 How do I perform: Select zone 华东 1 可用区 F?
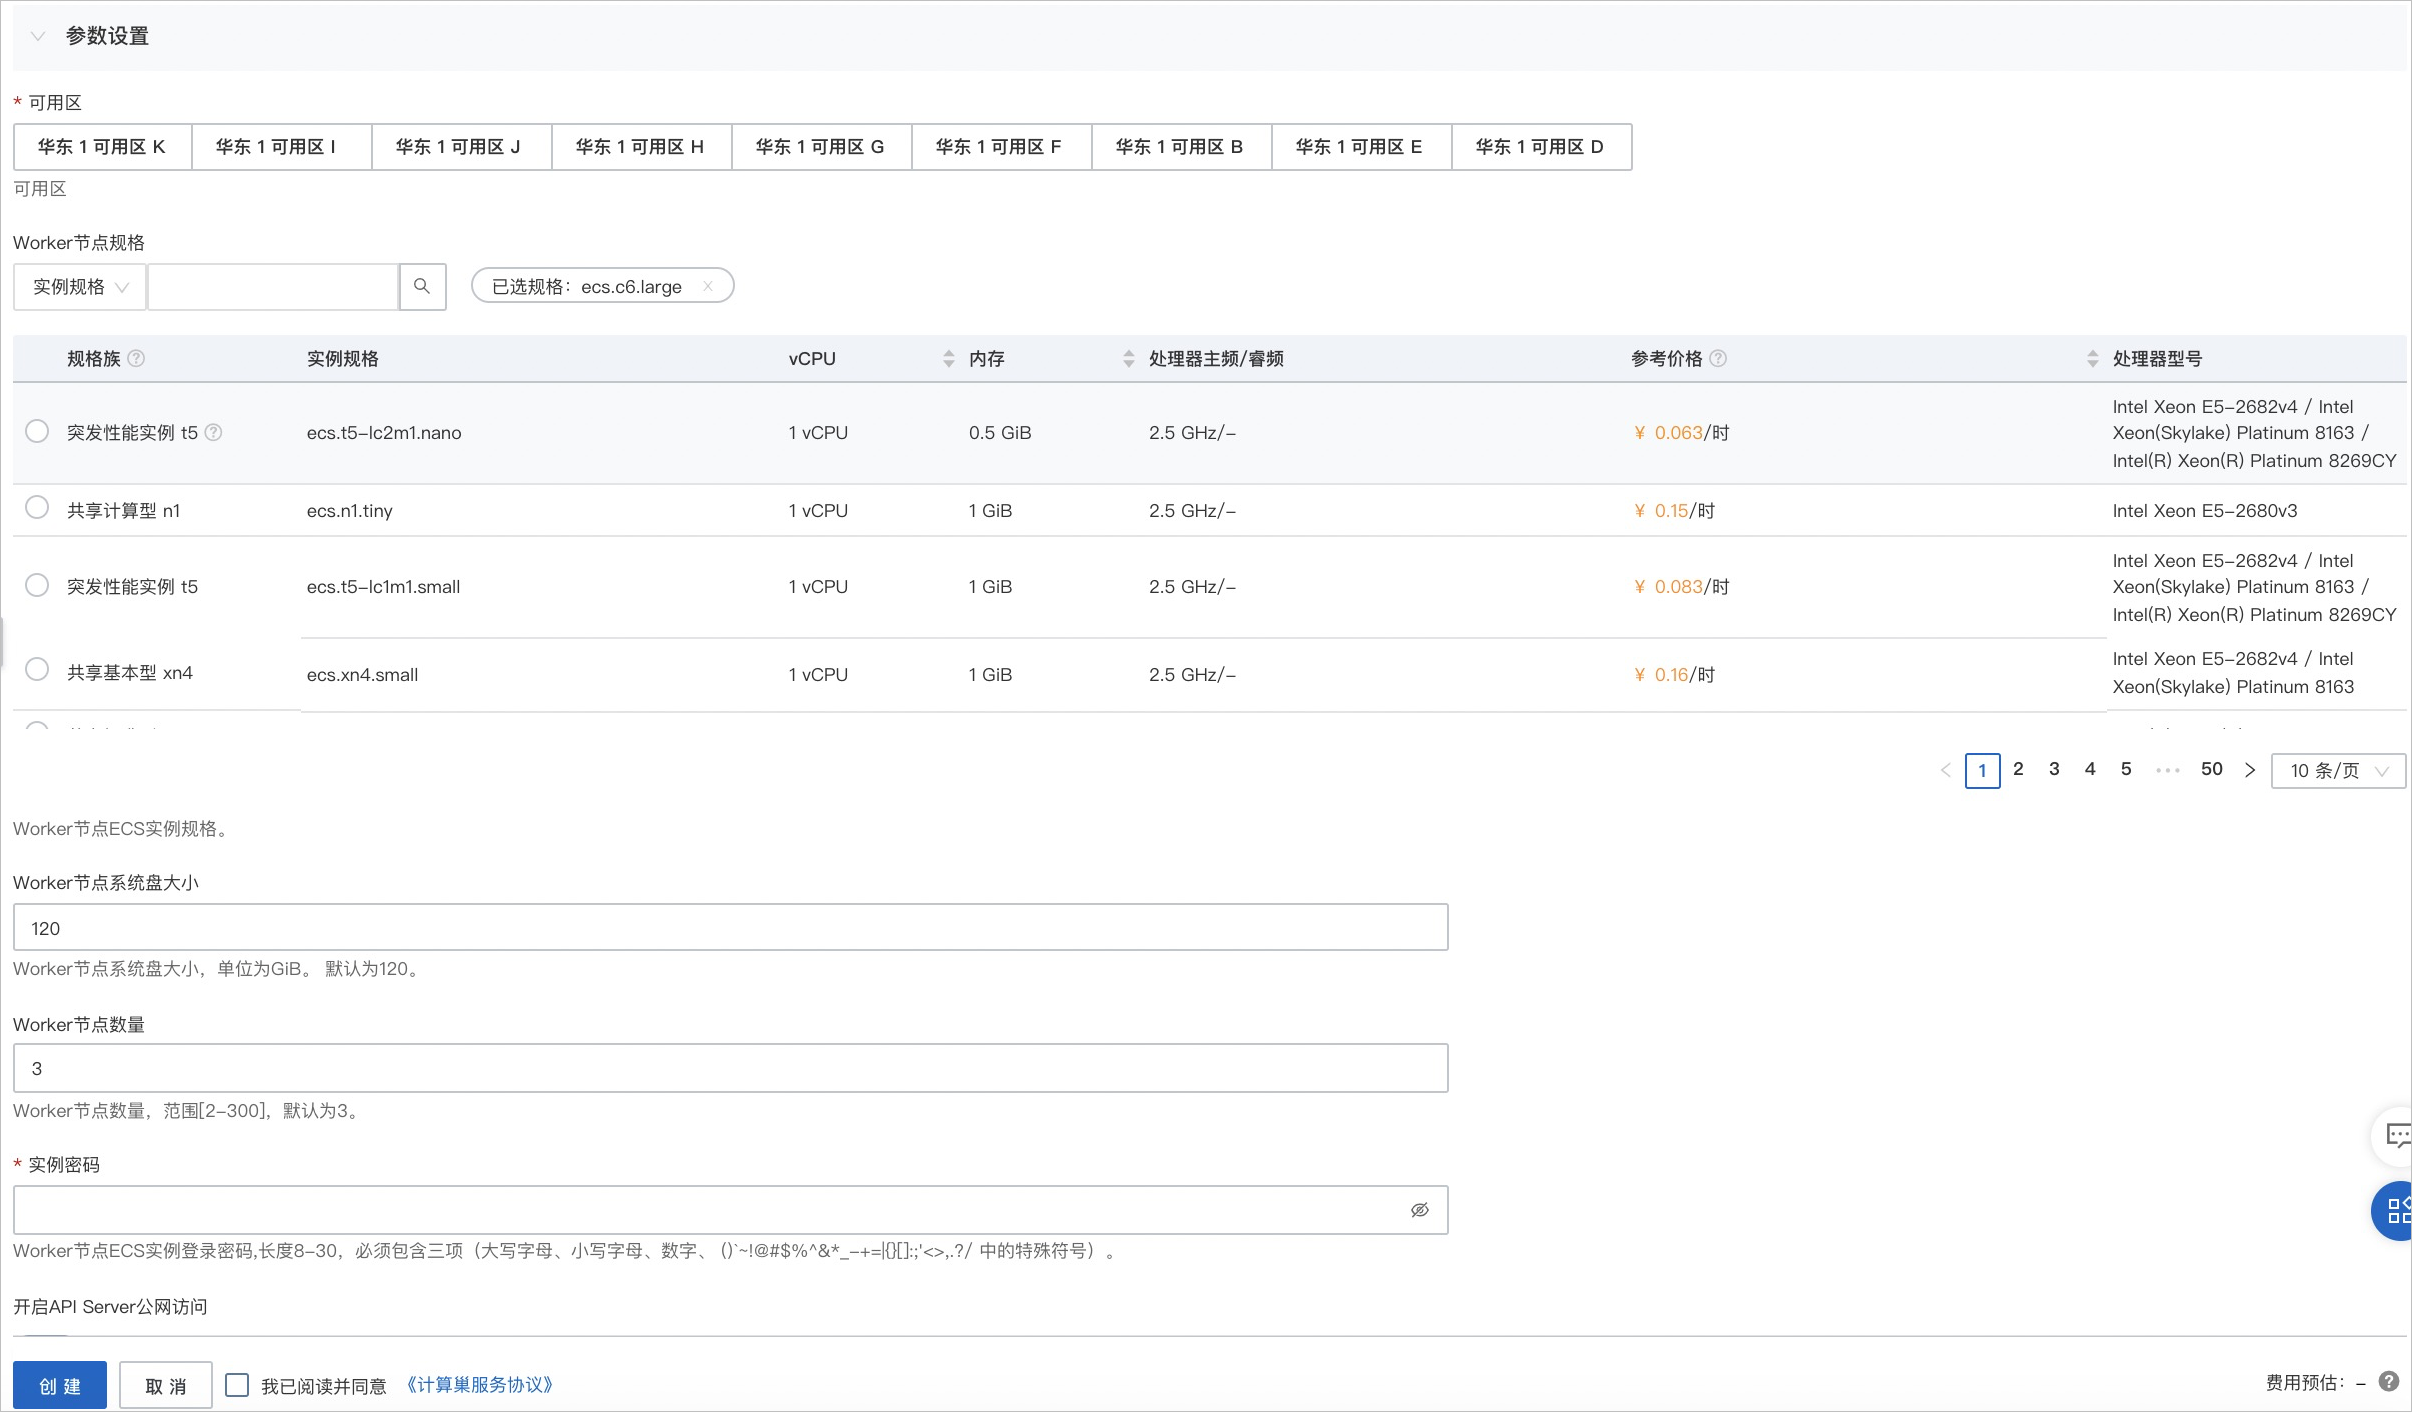(x=1001, y=147)
